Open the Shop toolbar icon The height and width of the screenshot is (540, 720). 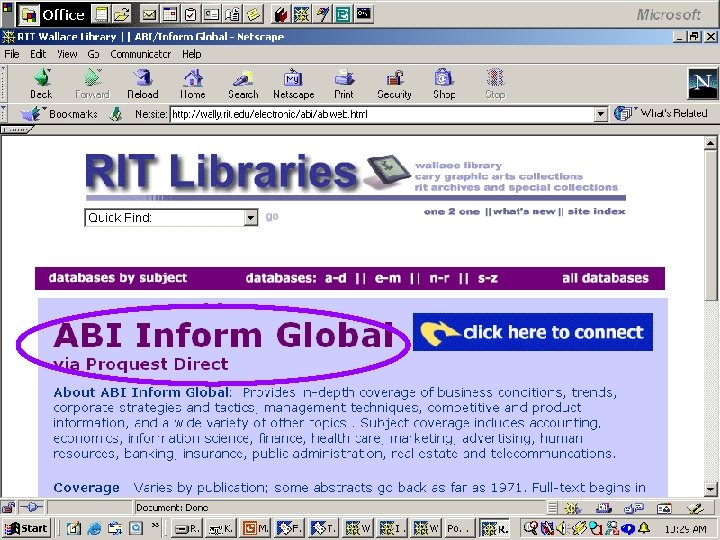tap(444, 84)
